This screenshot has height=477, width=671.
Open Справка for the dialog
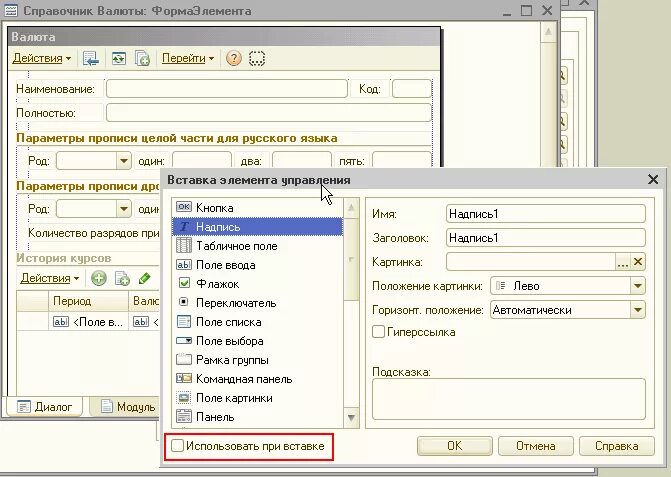point(617,446)
